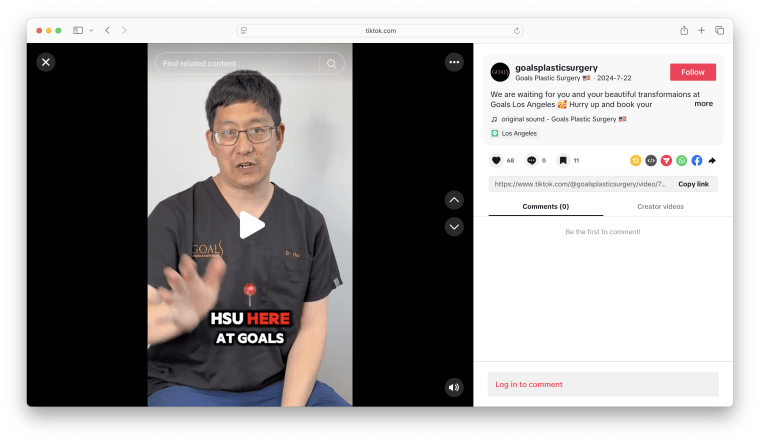The height and width of the screenshot is (442, 760).
Task: Bookmark the video to favorites
Action: point(563,160)
